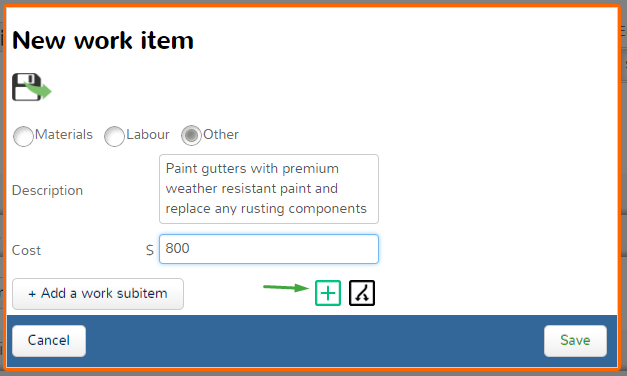The height and width of the screenshot is (376, 627).
Task: Select the Materials radio button
Action: click(x=23, y=136)
